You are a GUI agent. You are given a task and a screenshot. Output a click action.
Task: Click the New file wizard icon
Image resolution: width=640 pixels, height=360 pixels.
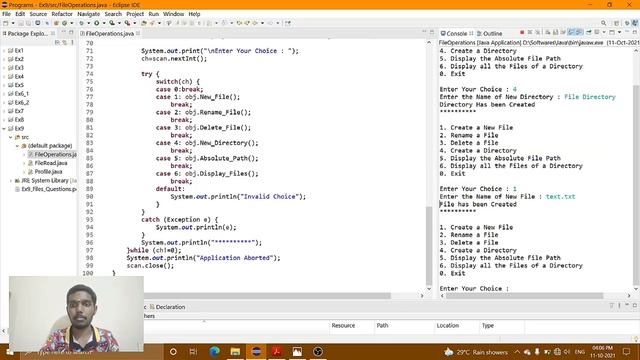click(5, 23)
